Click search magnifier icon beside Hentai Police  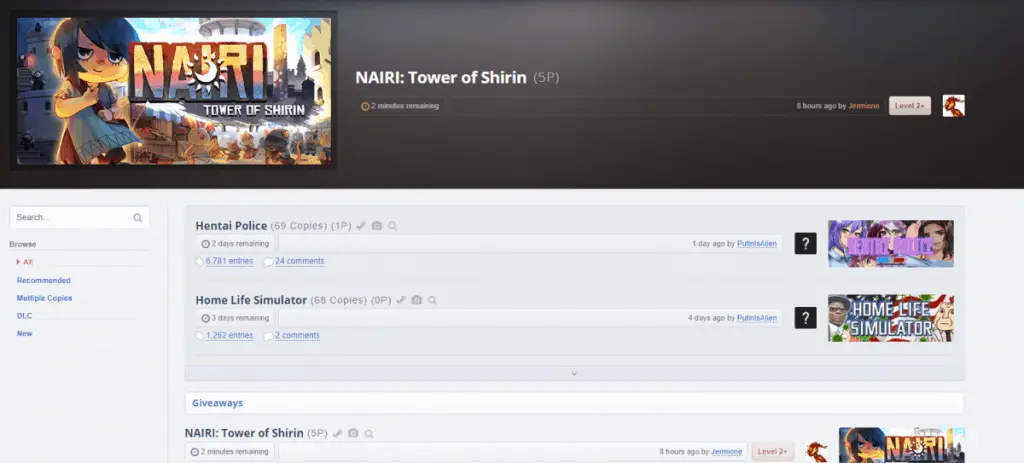[x=392, y=226]
